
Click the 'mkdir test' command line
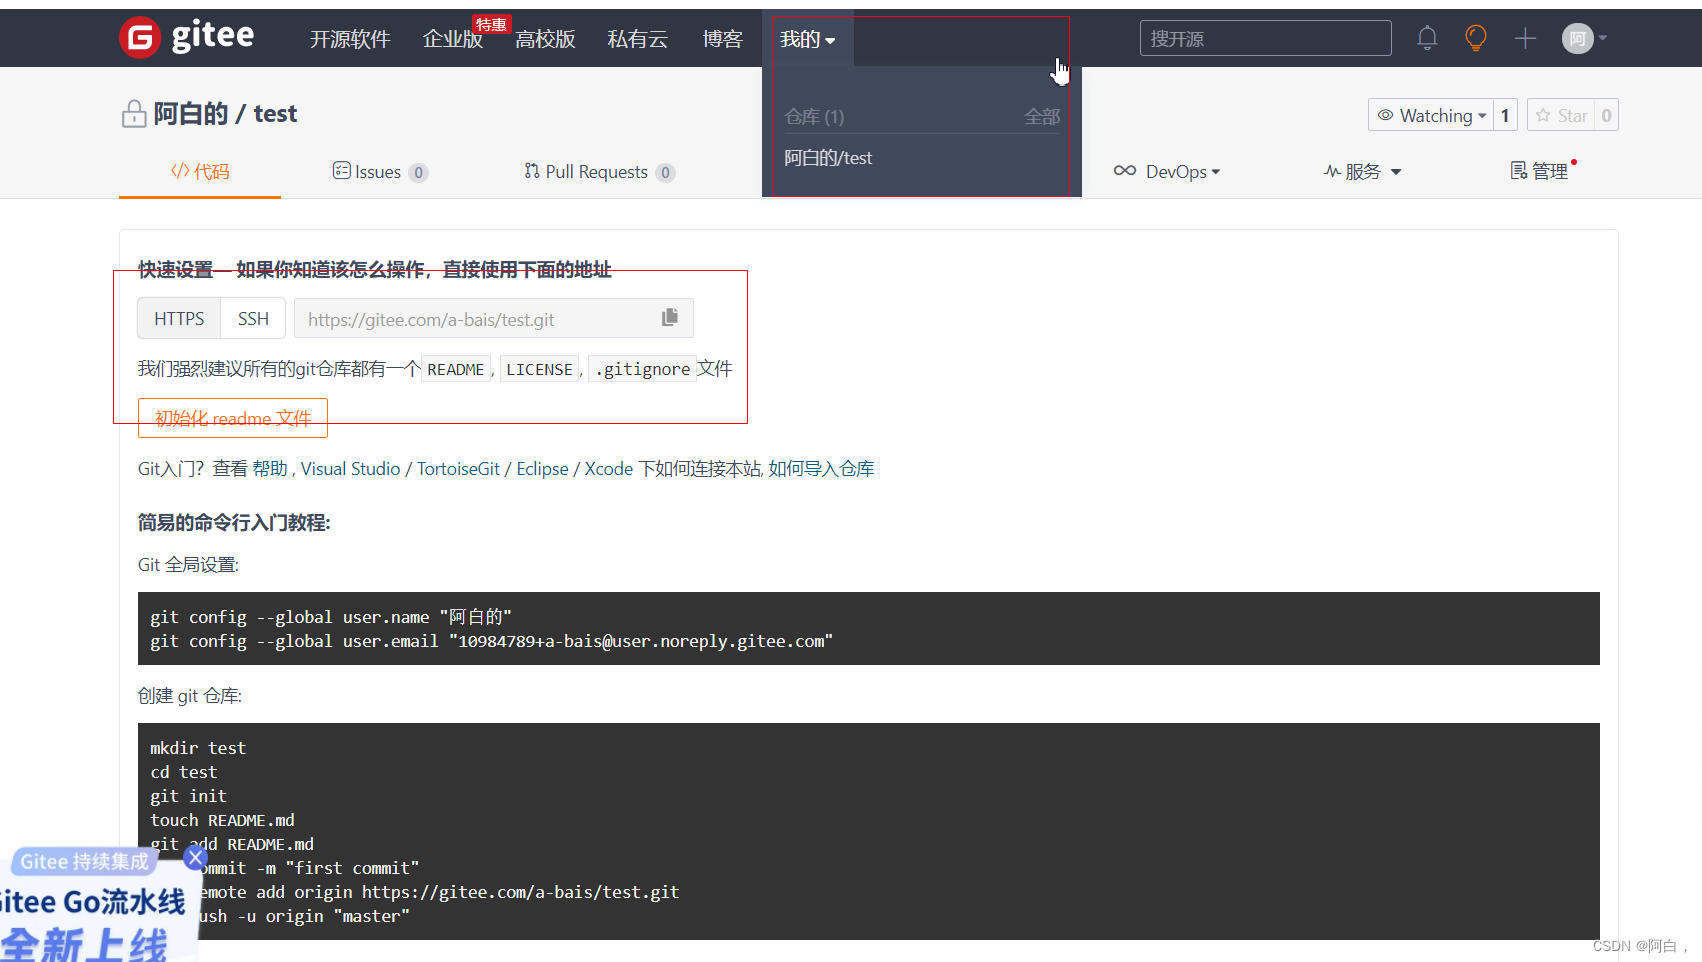click(x=198, y=748)
